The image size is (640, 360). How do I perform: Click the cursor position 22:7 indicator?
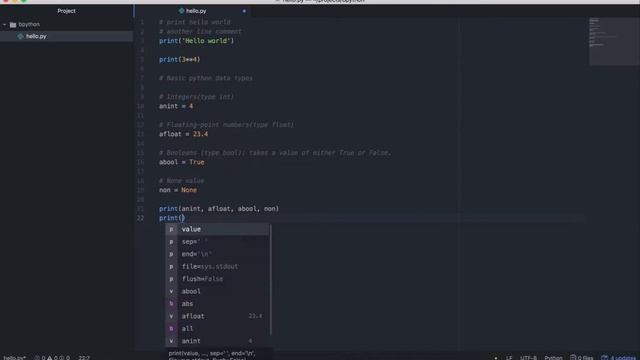coord(84,358)
